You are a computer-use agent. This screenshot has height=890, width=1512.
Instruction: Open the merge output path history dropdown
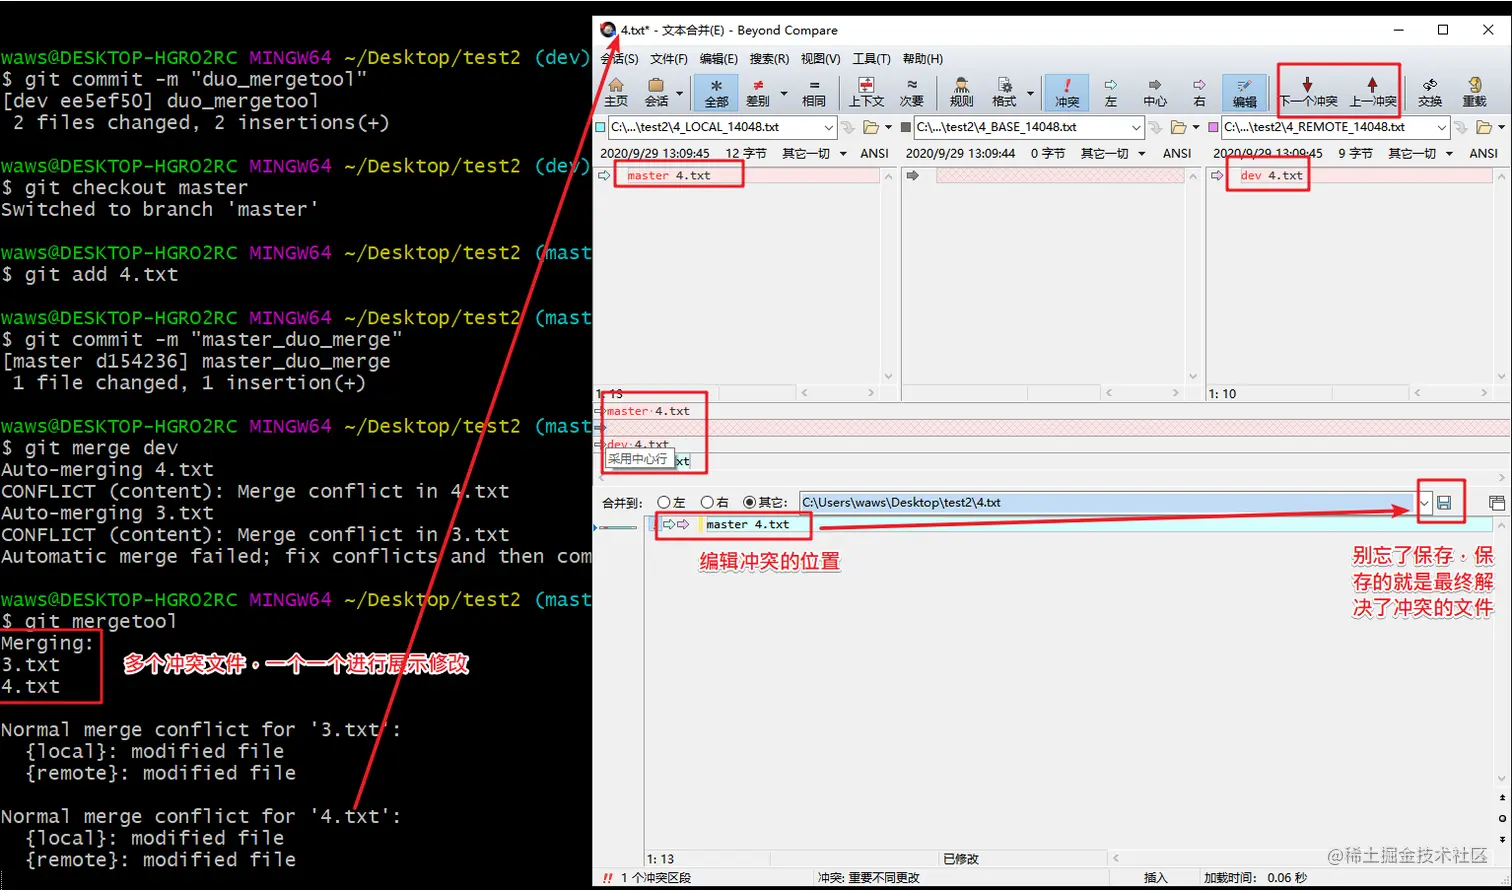1424,503
